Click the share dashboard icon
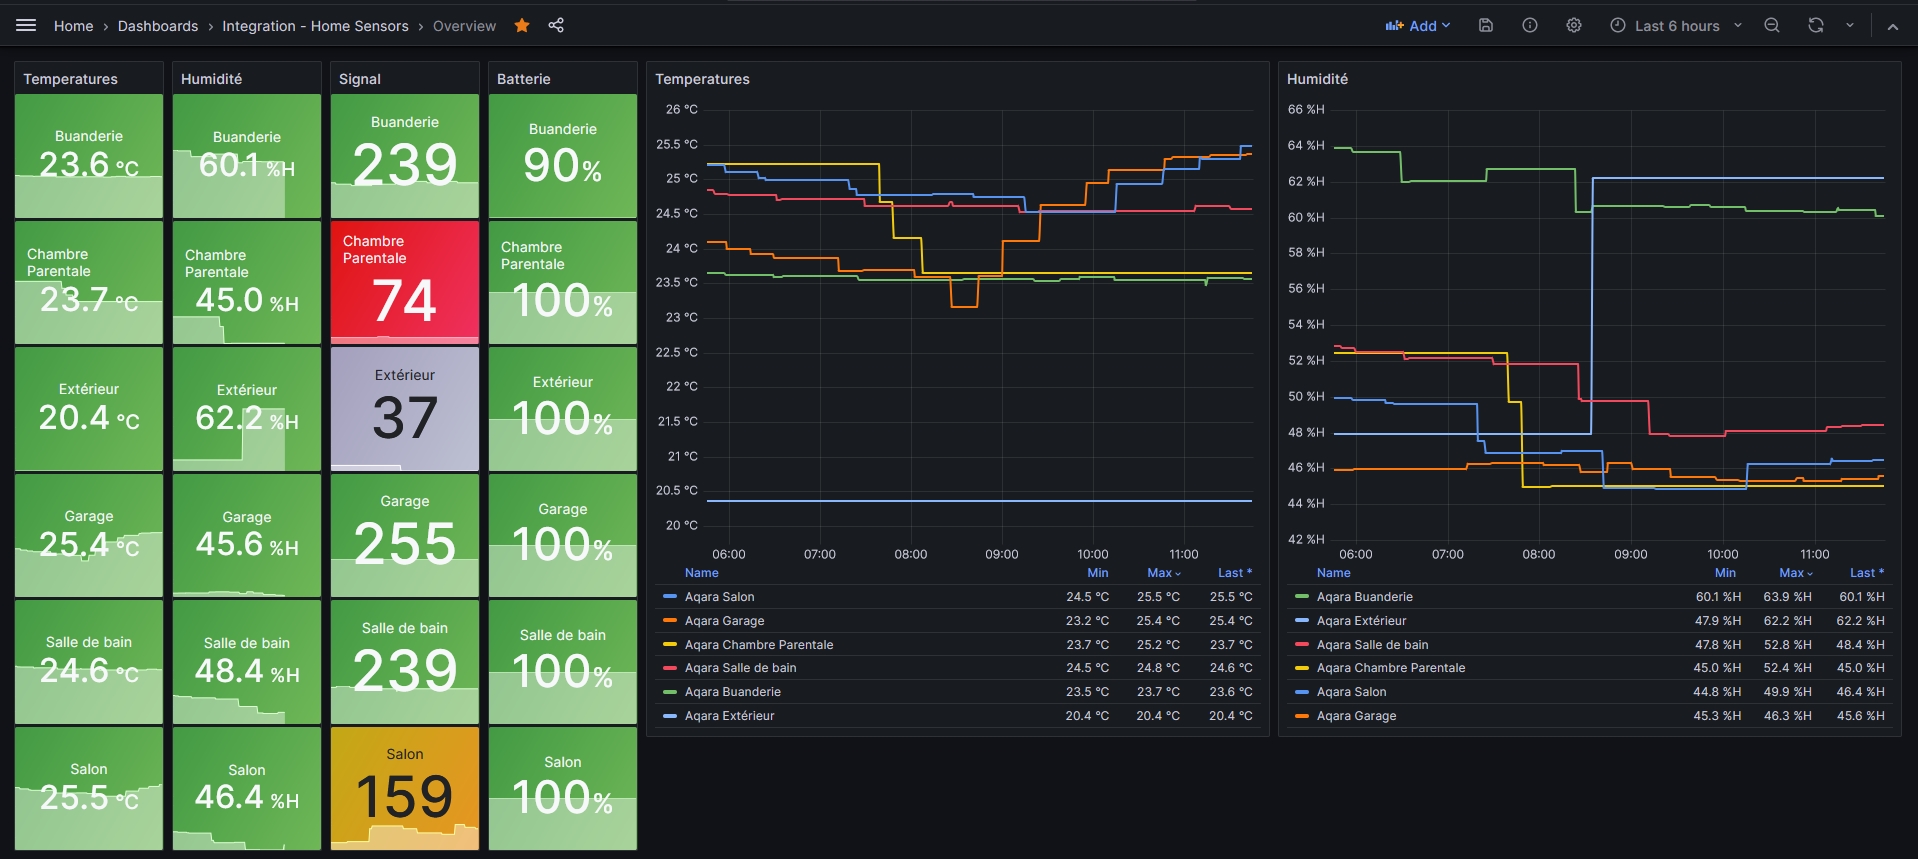Image resolution: width=1918 pixels, height=859 pixels. [x=556, y=25]
